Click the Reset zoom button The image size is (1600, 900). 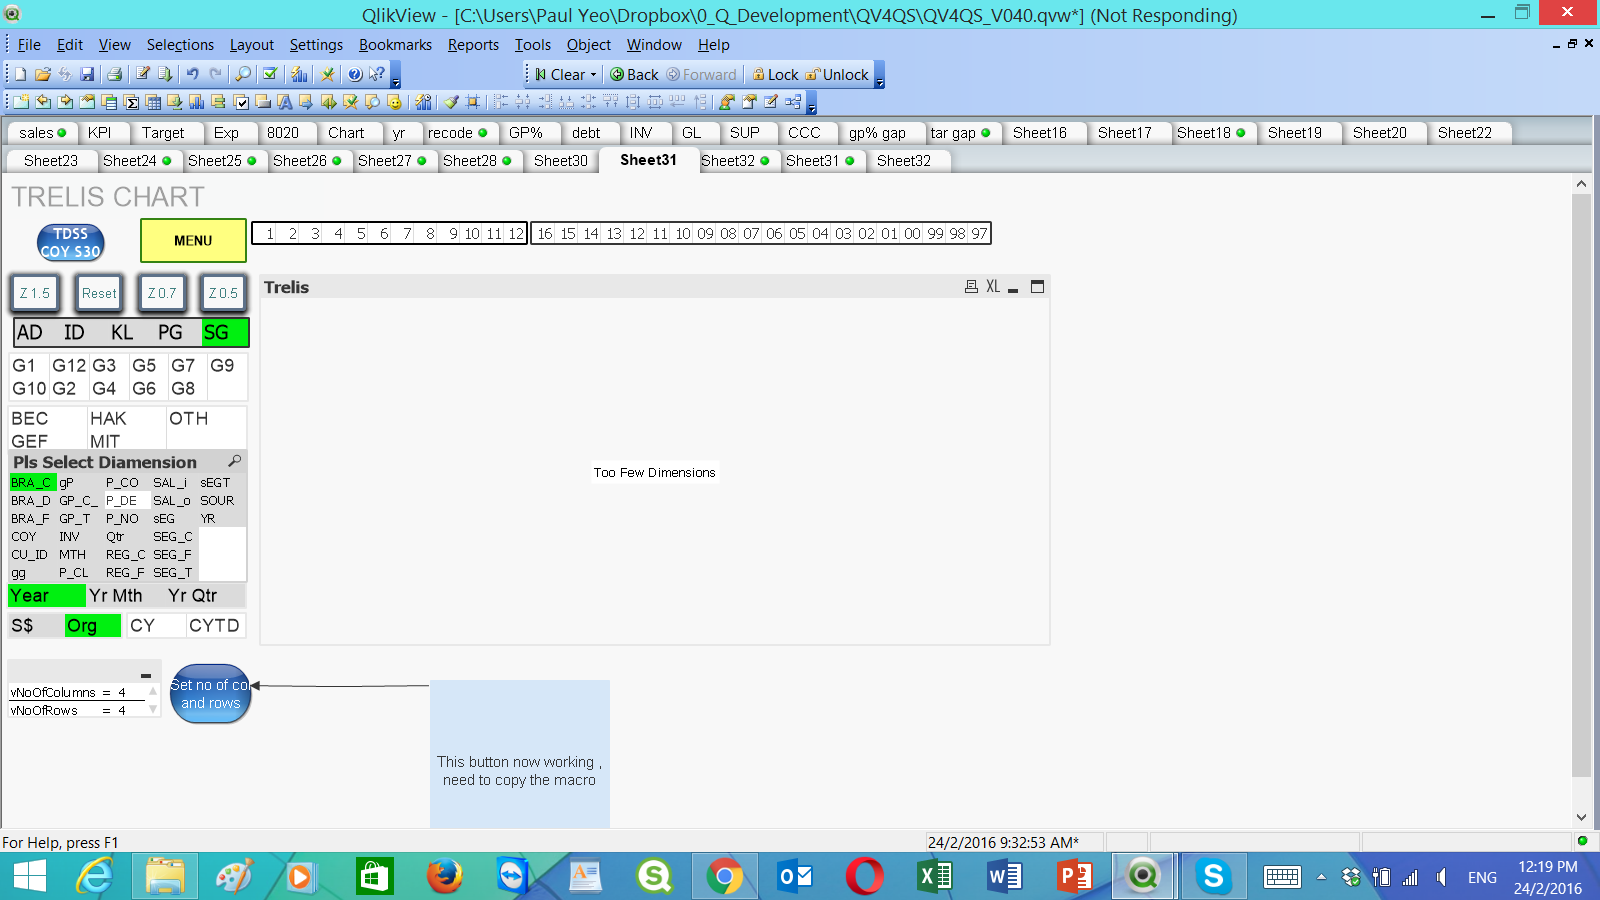[99, 293]
